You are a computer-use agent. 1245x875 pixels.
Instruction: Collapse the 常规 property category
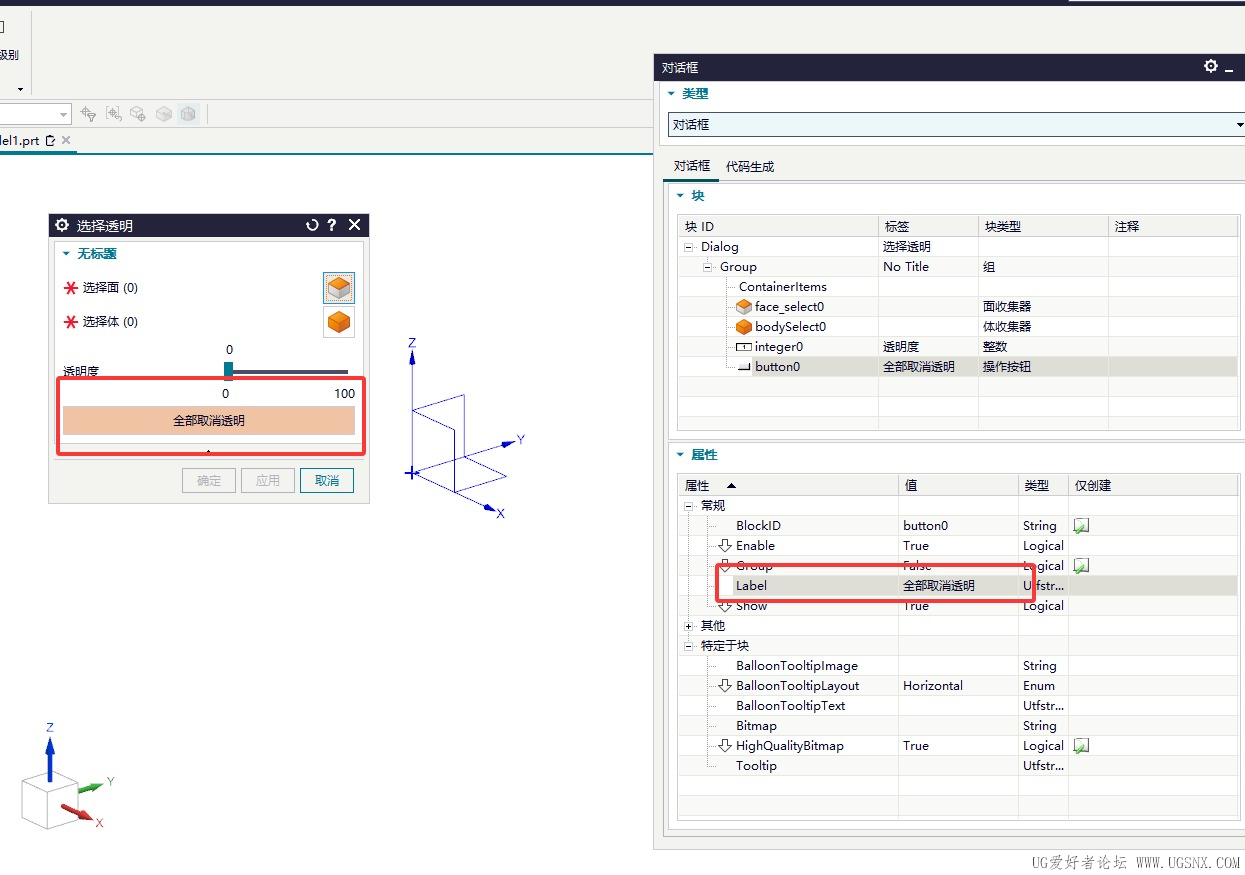688,506
